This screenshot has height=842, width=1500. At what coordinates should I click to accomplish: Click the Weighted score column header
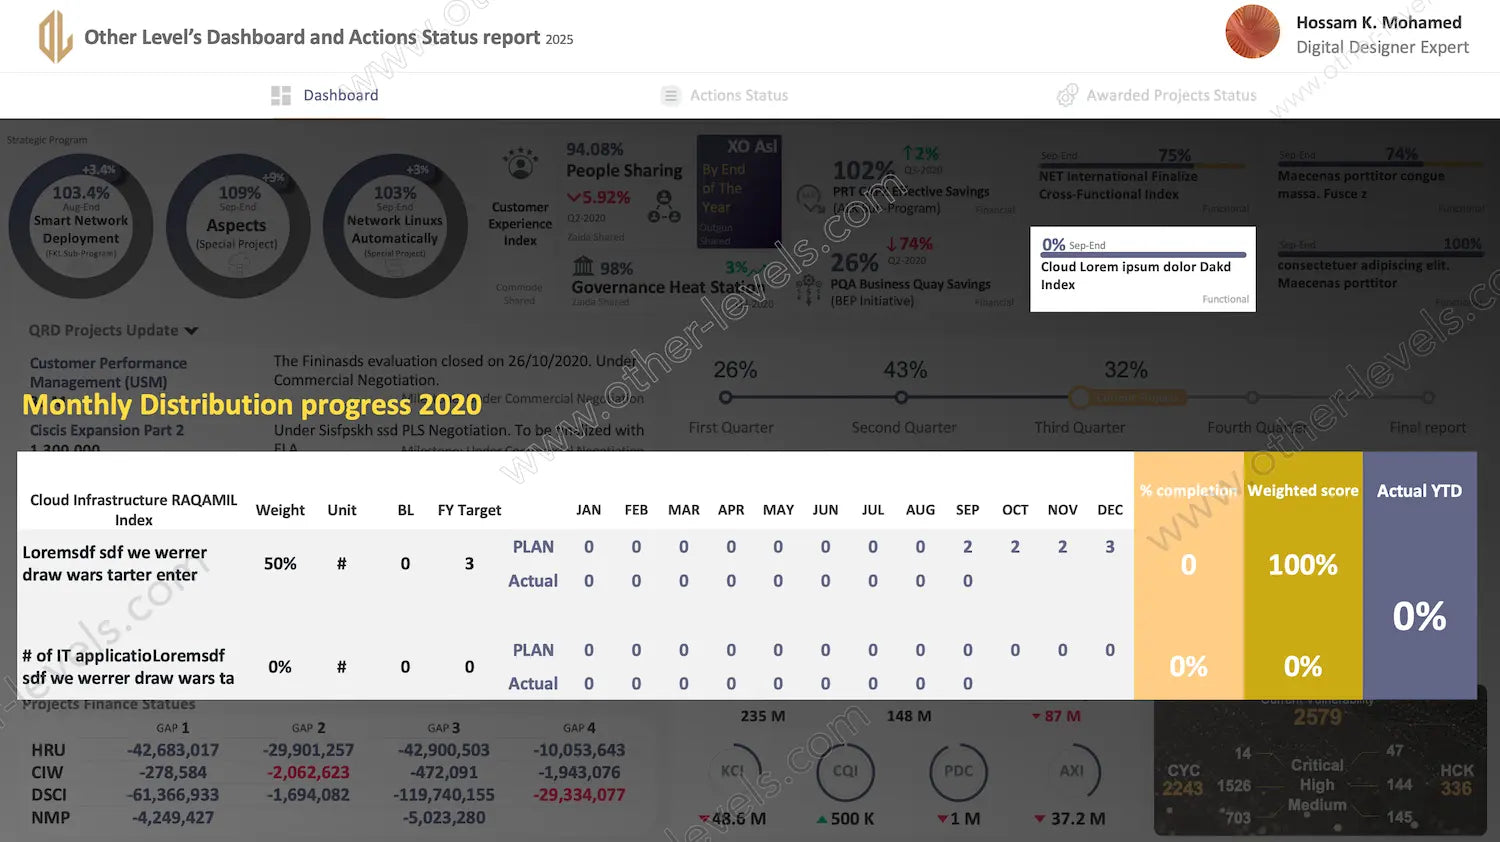point(1302,491)
